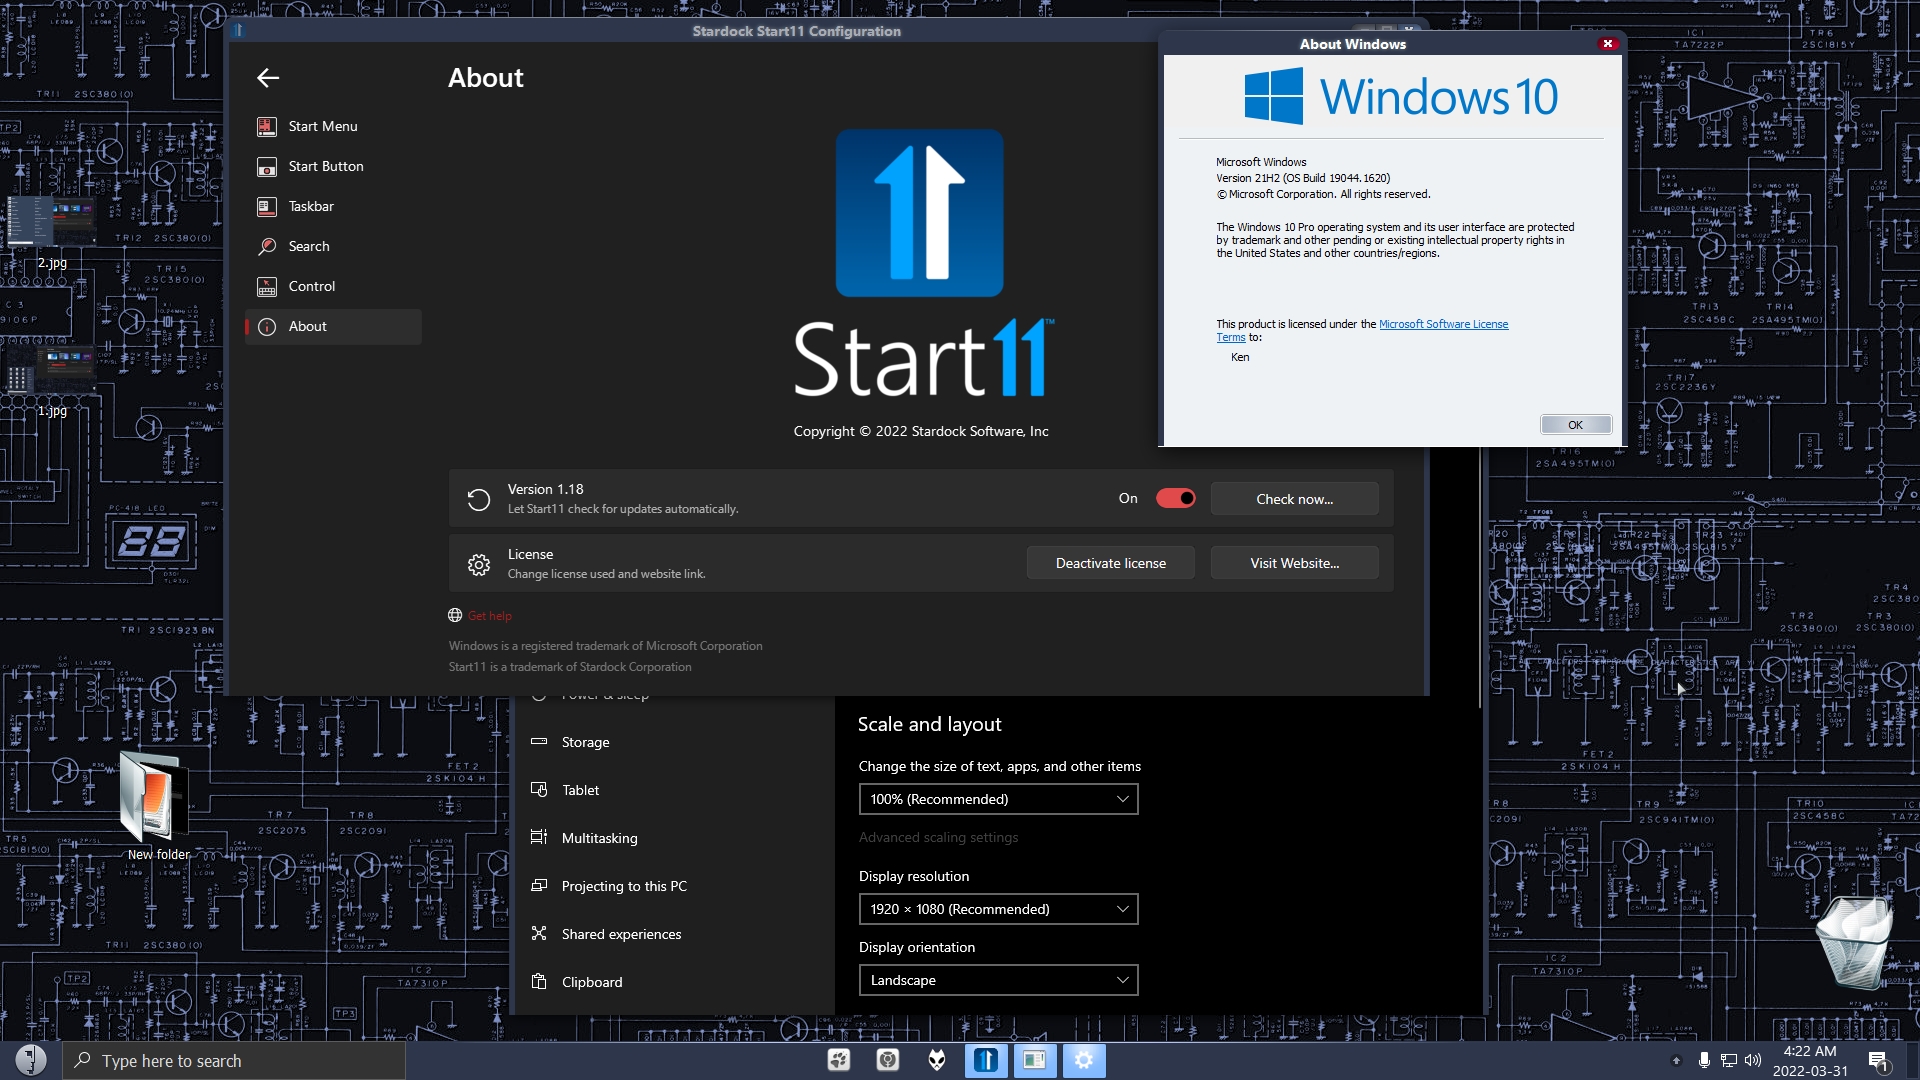Click the Clipboard icon in Settings
This screenshot has height=1080, width=1920.
click(x=539, y=981)
